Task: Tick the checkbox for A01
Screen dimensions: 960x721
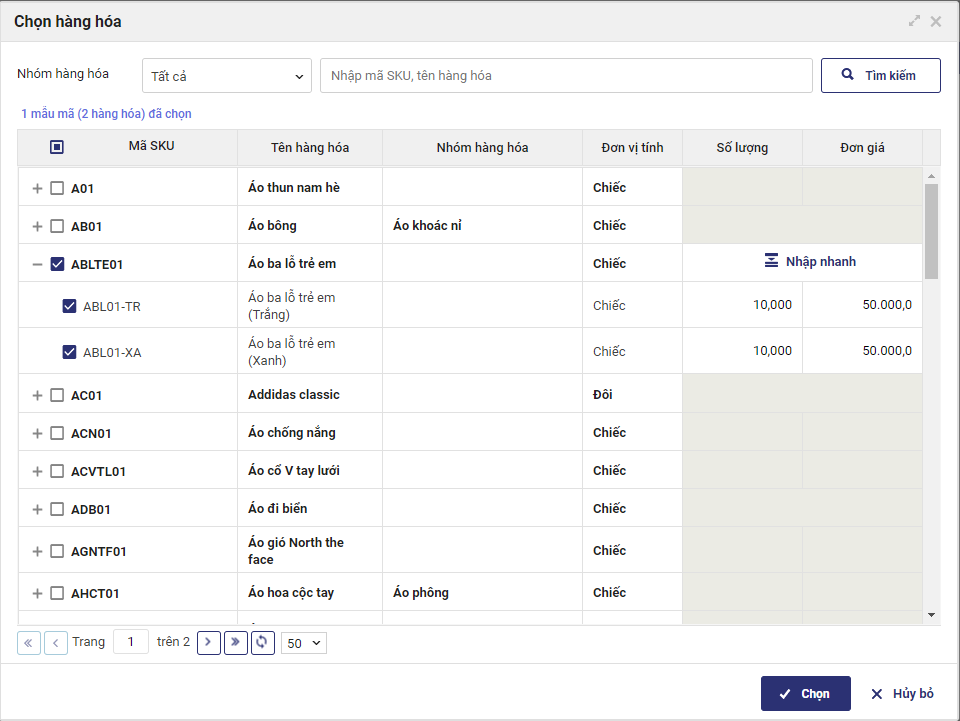Action: click(x=57, y=188)
